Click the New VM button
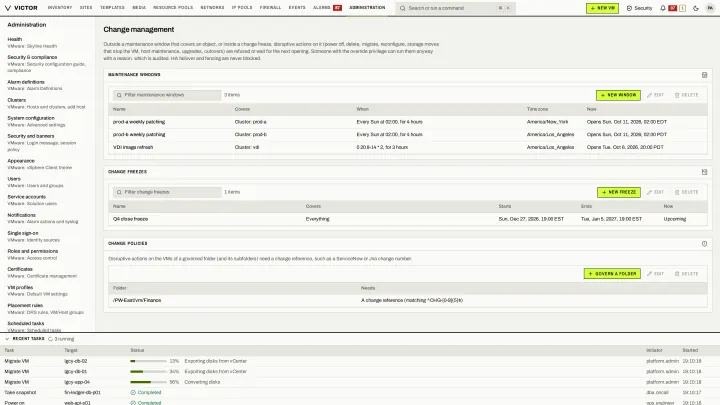This screenshot has height=405, width=720. pos(602,8)
